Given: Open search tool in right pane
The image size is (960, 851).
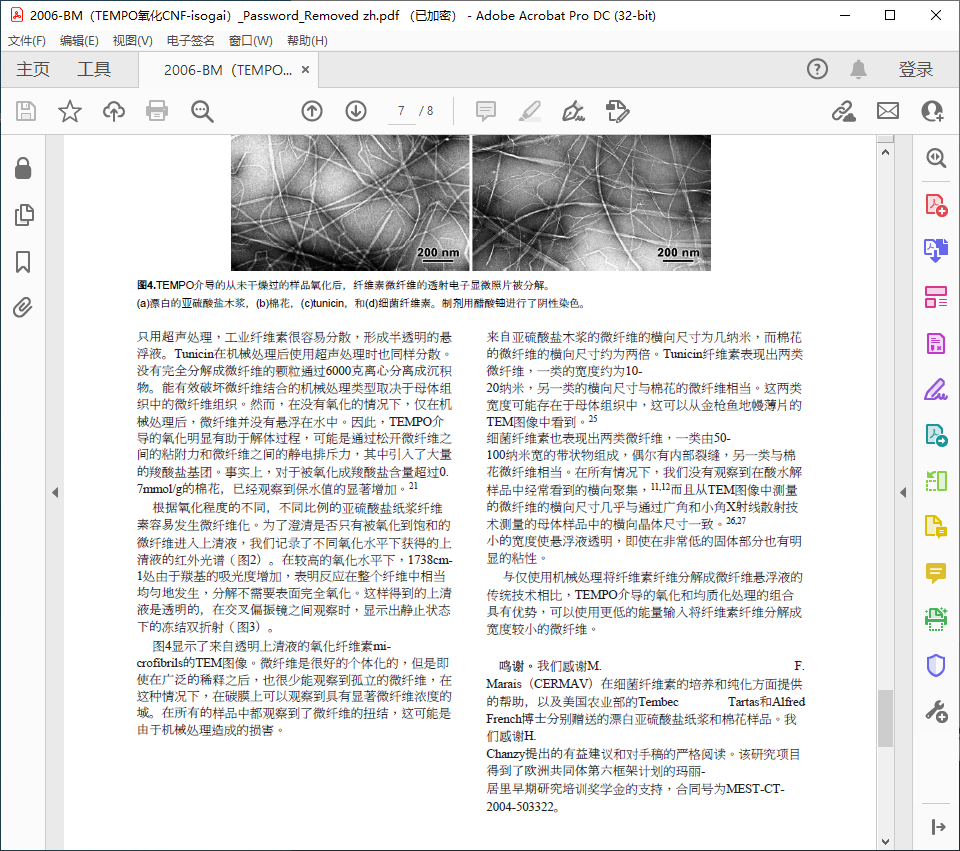Looking at the screenshot, I should [x=936, y=158].
